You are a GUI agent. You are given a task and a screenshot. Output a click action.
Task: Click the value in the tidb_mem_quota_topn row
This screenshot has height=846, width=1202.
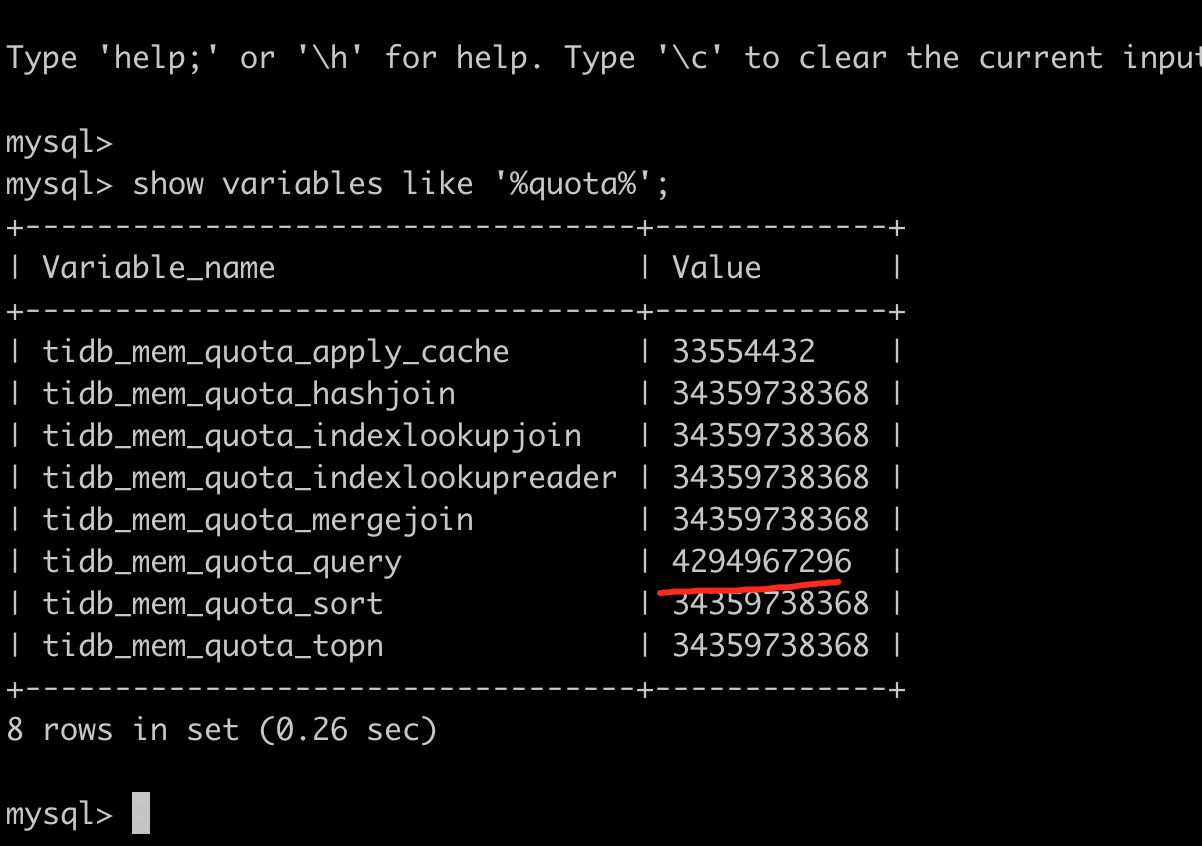click(770, 646)
